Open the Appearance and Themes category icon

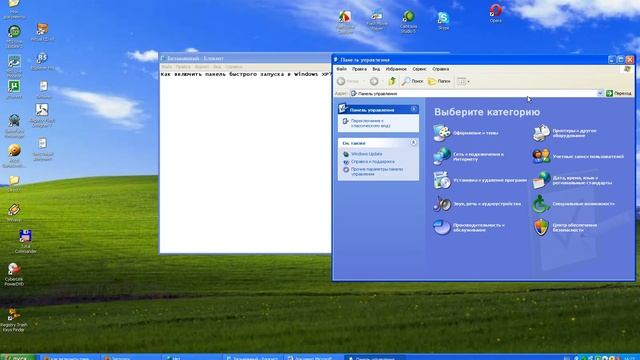(x=442, y=133)
